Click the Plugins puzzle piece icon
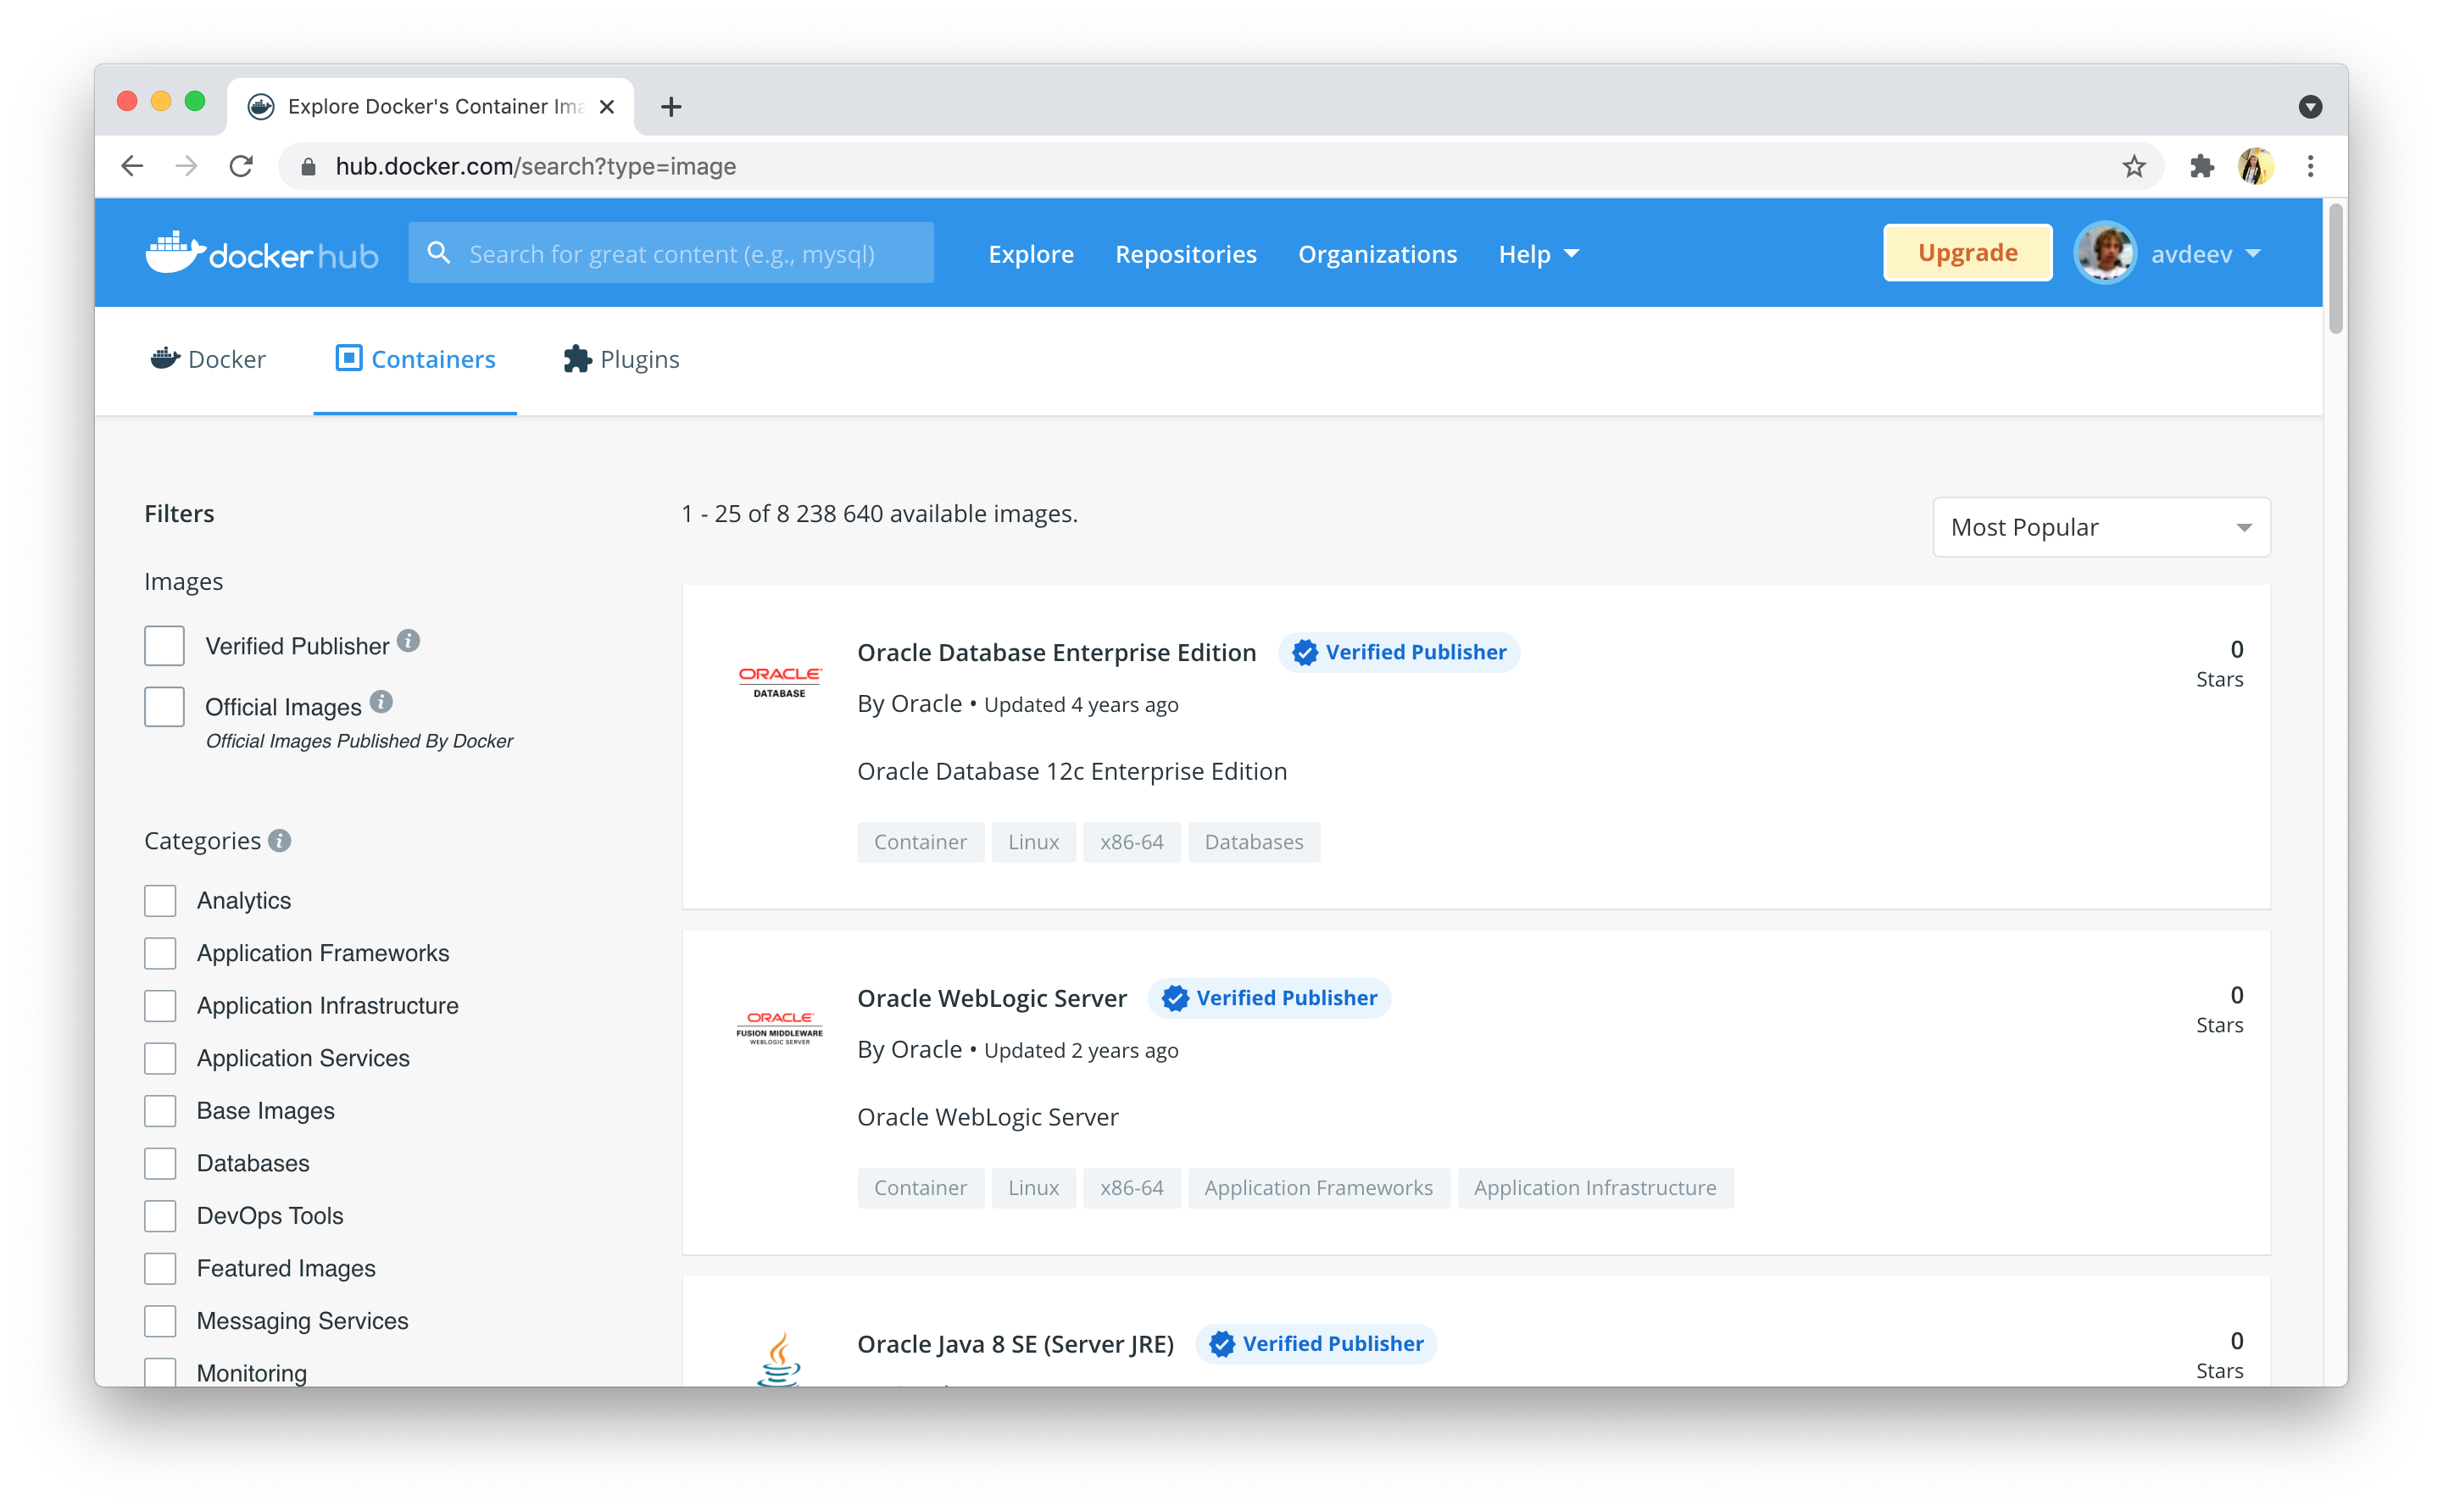2443x1512 pixels. (x=577, y=358)
